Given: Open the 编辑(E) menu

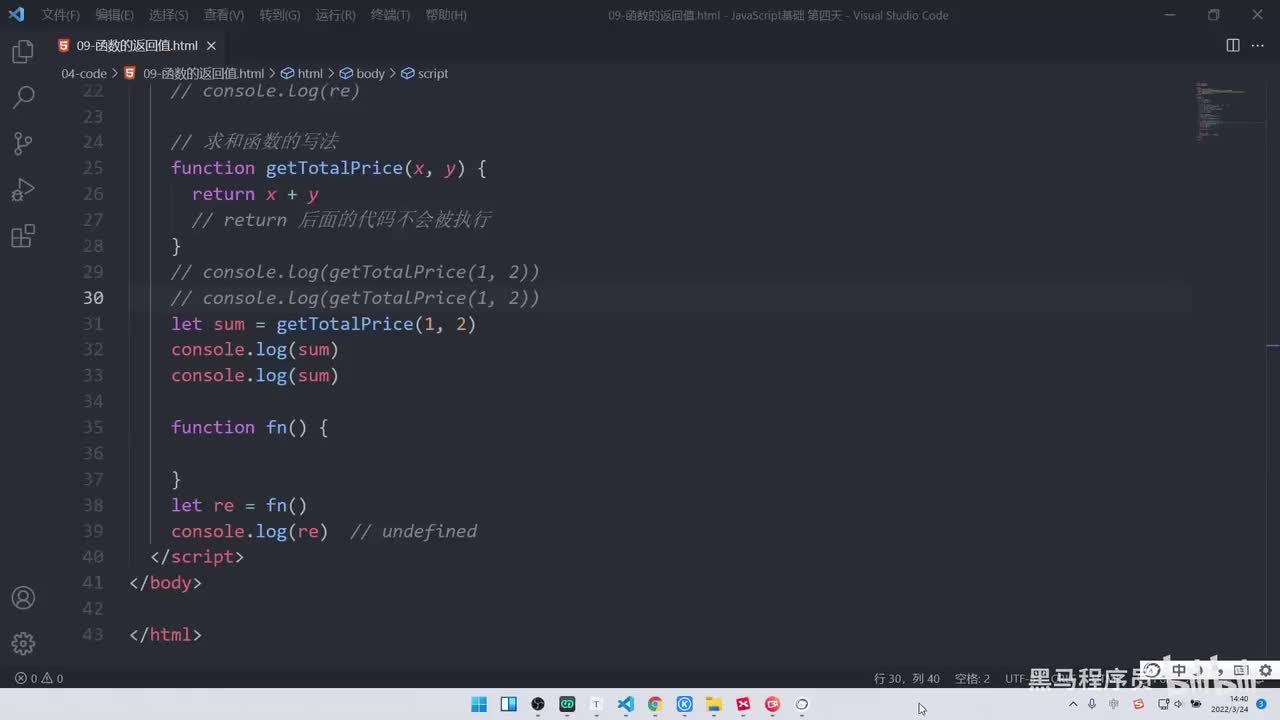Looking at the screenshot, I should pos(115,15).
